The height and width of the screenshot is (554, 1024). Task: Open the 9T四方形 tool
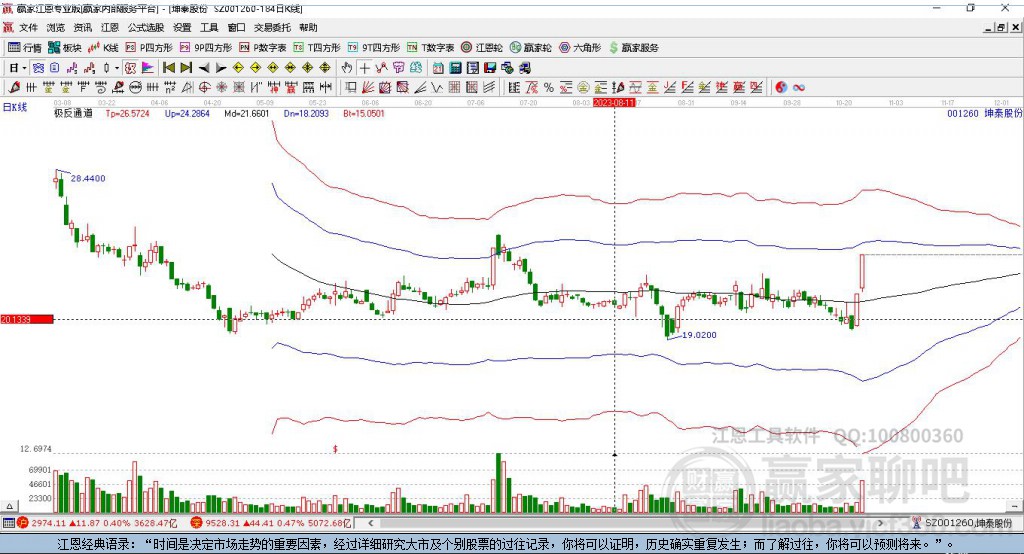tap(374, 48)
